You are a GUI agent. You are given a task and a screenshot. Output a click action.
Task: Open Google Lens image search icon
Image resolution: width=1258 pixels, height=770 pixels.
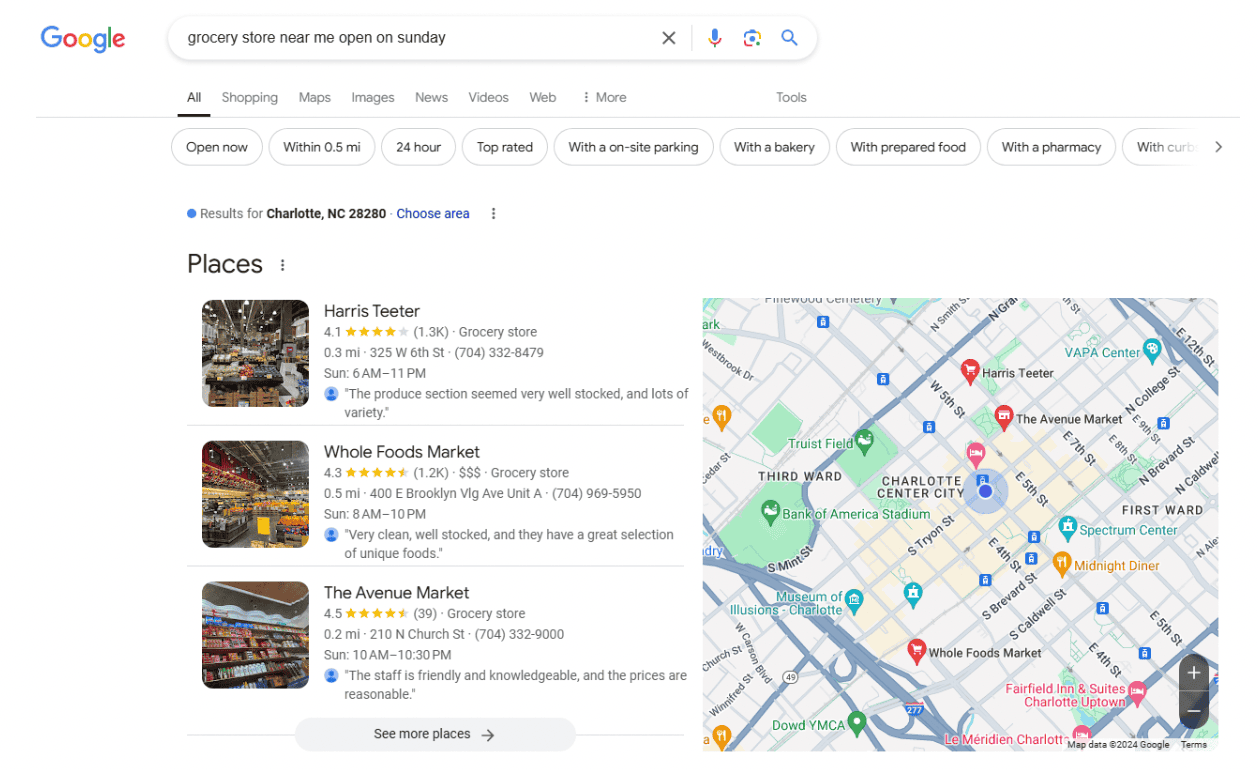pyautogui.click(x=752, y=37)
